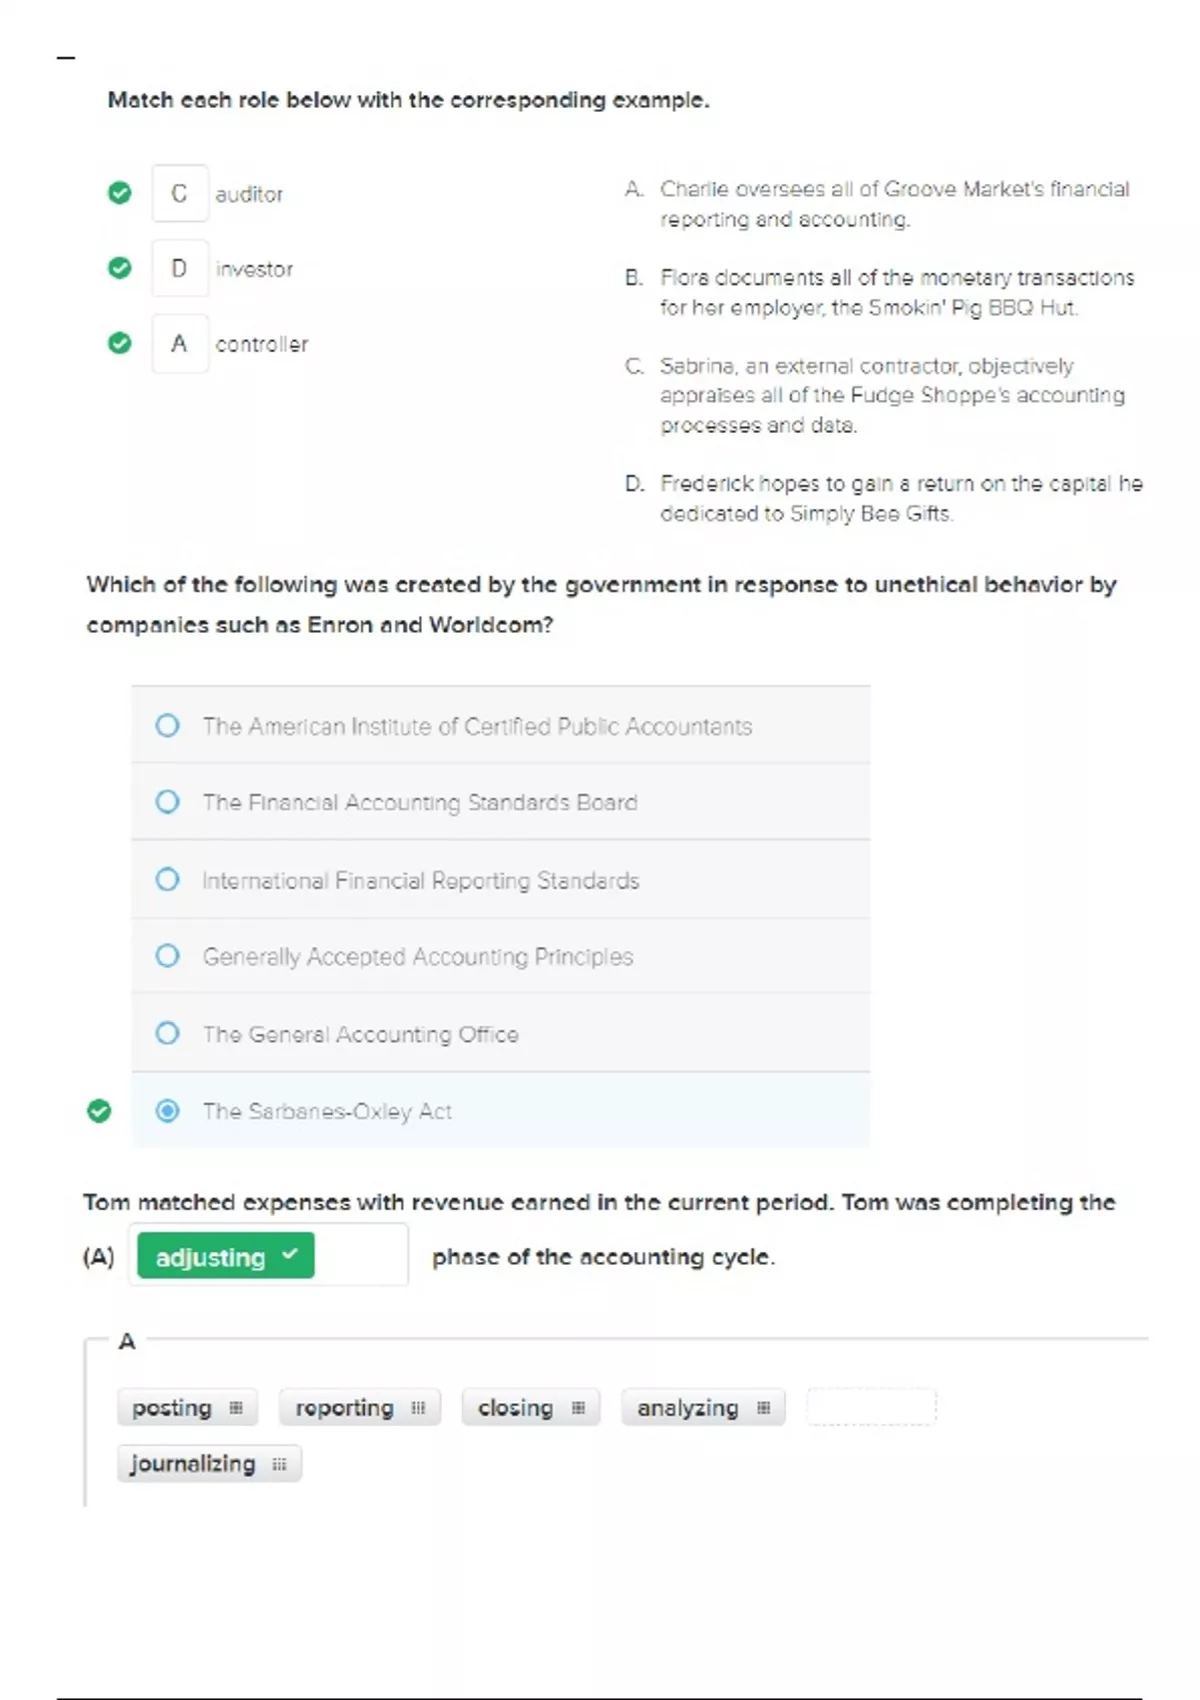Click the drag handle on the reporting chip
1200x1700 pixels.
pyautogui.click(x=418, y=1408)
